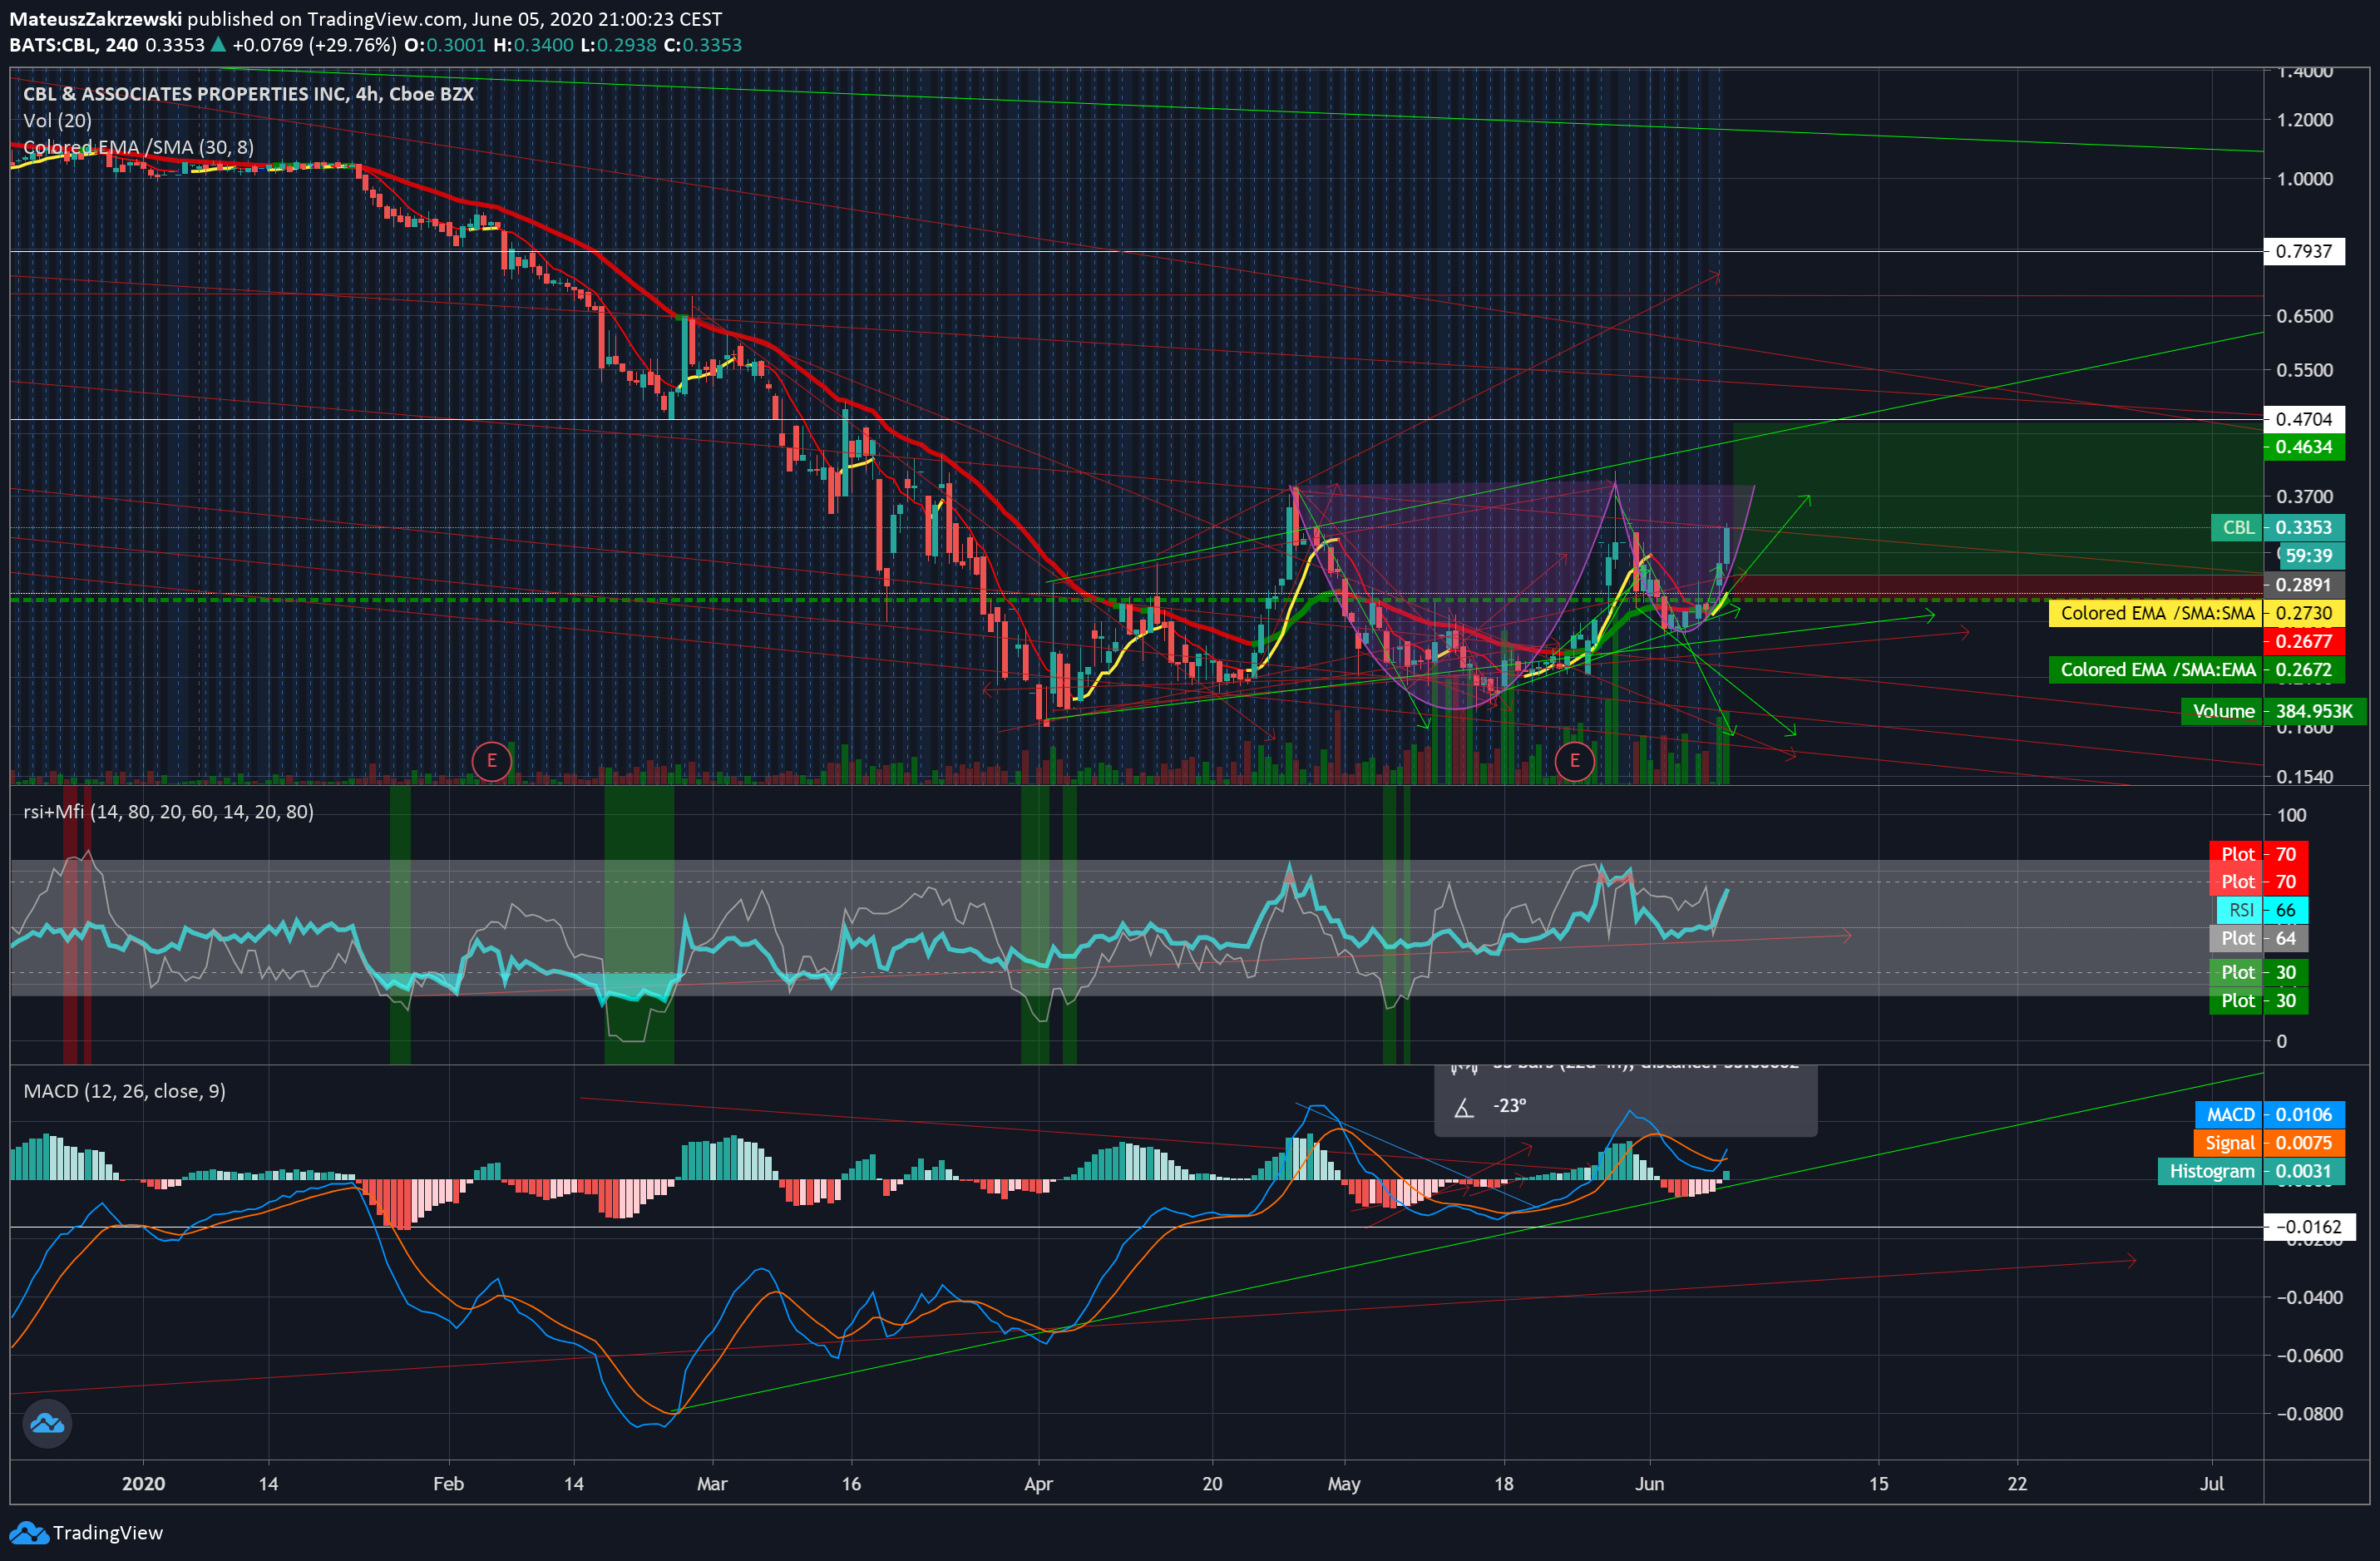The height and width of the screenshot is (1561, 2380).
Task: Select the Colored EMA /SMA:SMA 0.2730 label
Action: click(2197, 613)
